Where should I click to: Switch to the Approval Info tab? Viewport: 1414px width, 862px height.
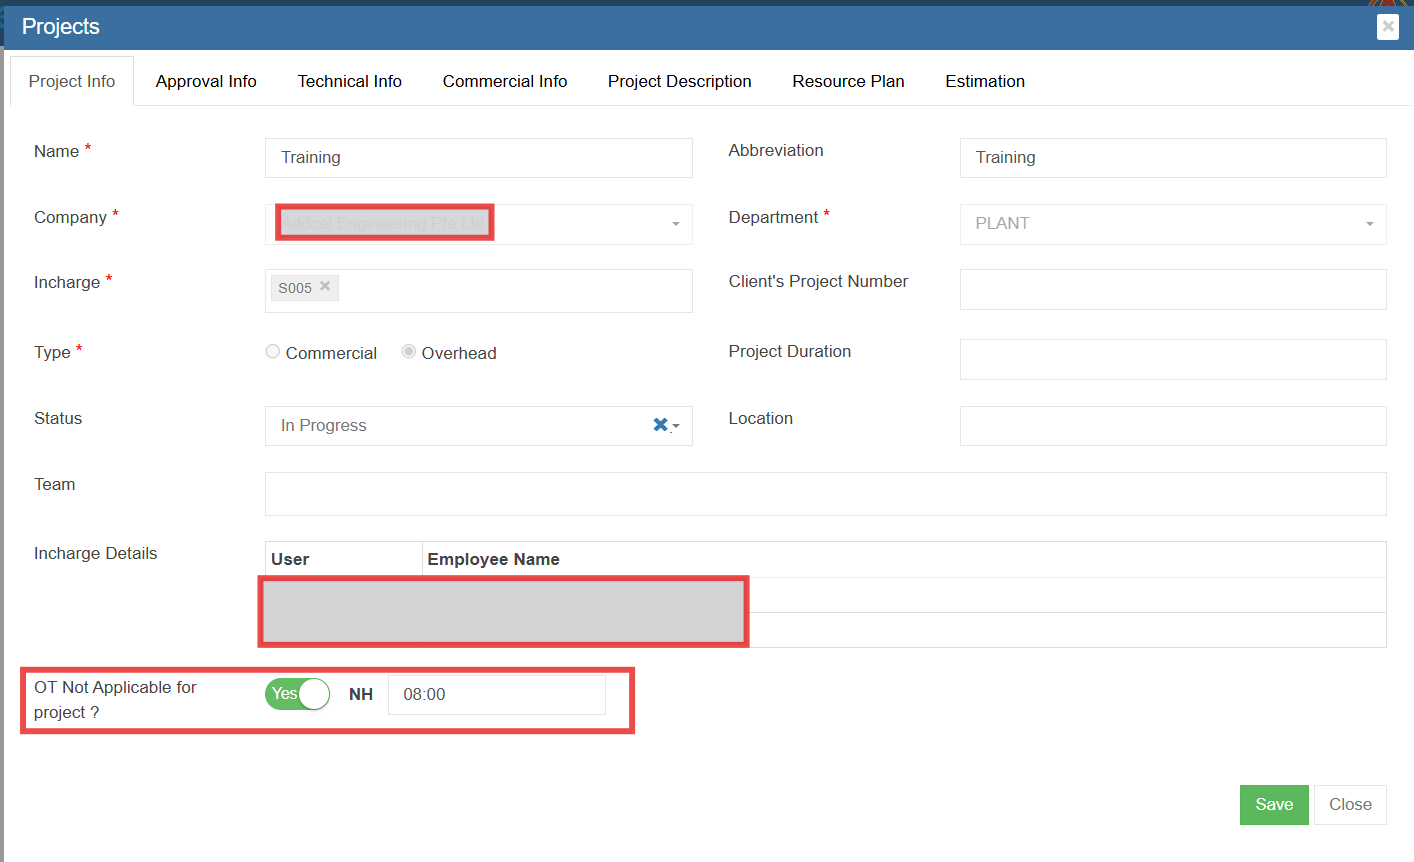(x=206, y=81)
